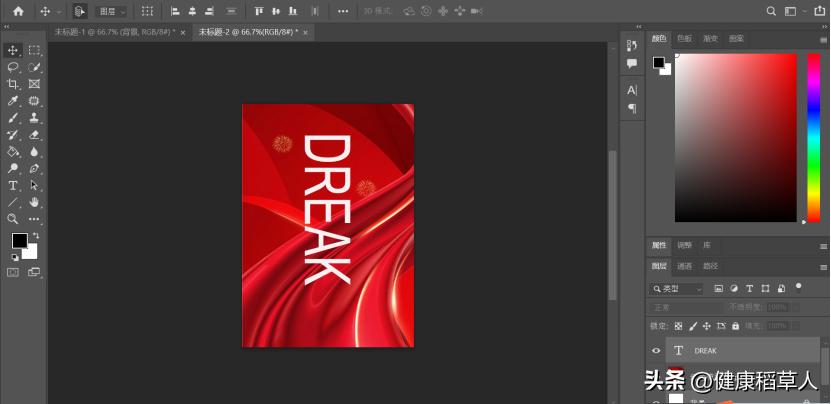Align left edges in options bar

pyautogui.click(x=175, y=11)
